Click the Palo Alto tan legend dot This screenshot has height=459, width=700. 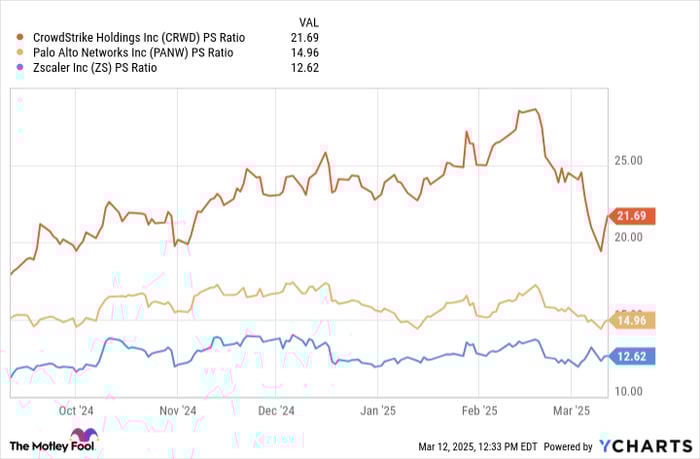tap(20, 53)
